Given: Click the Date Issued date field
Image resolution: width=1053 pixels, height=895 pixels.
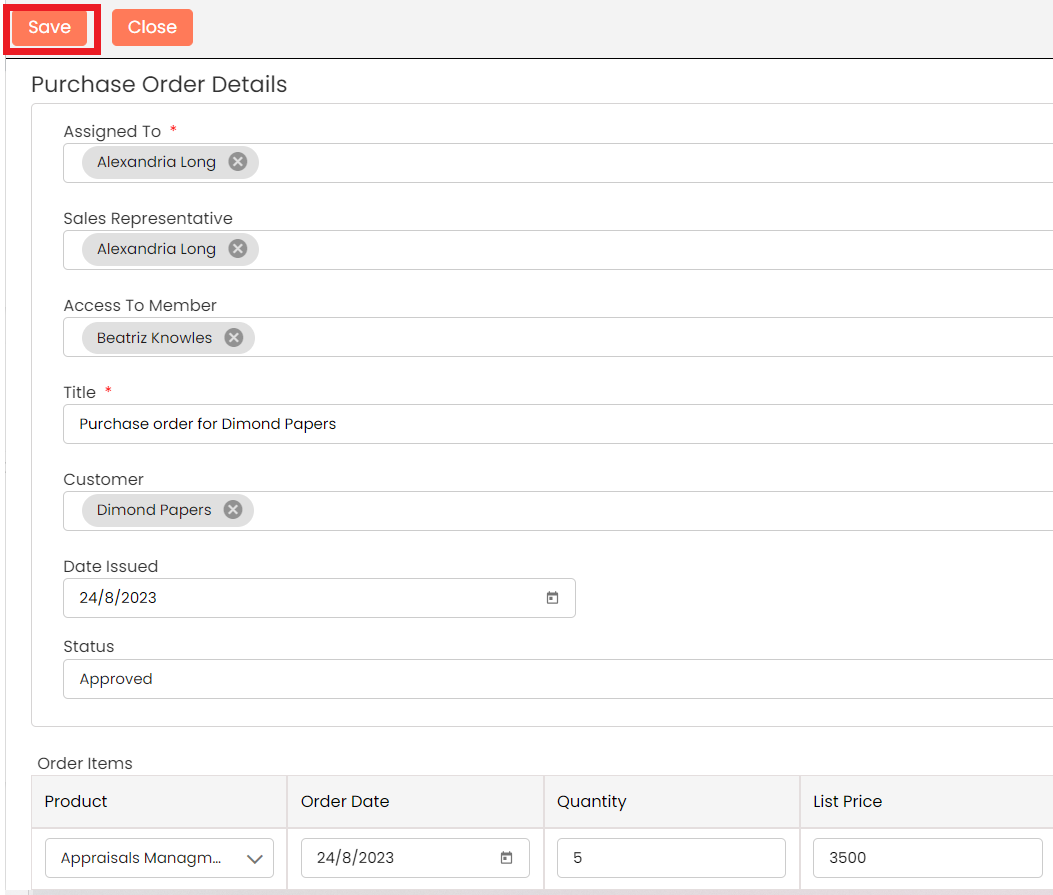Looking at the screenshot, I should pyautogui.click(x=300, y=598).
